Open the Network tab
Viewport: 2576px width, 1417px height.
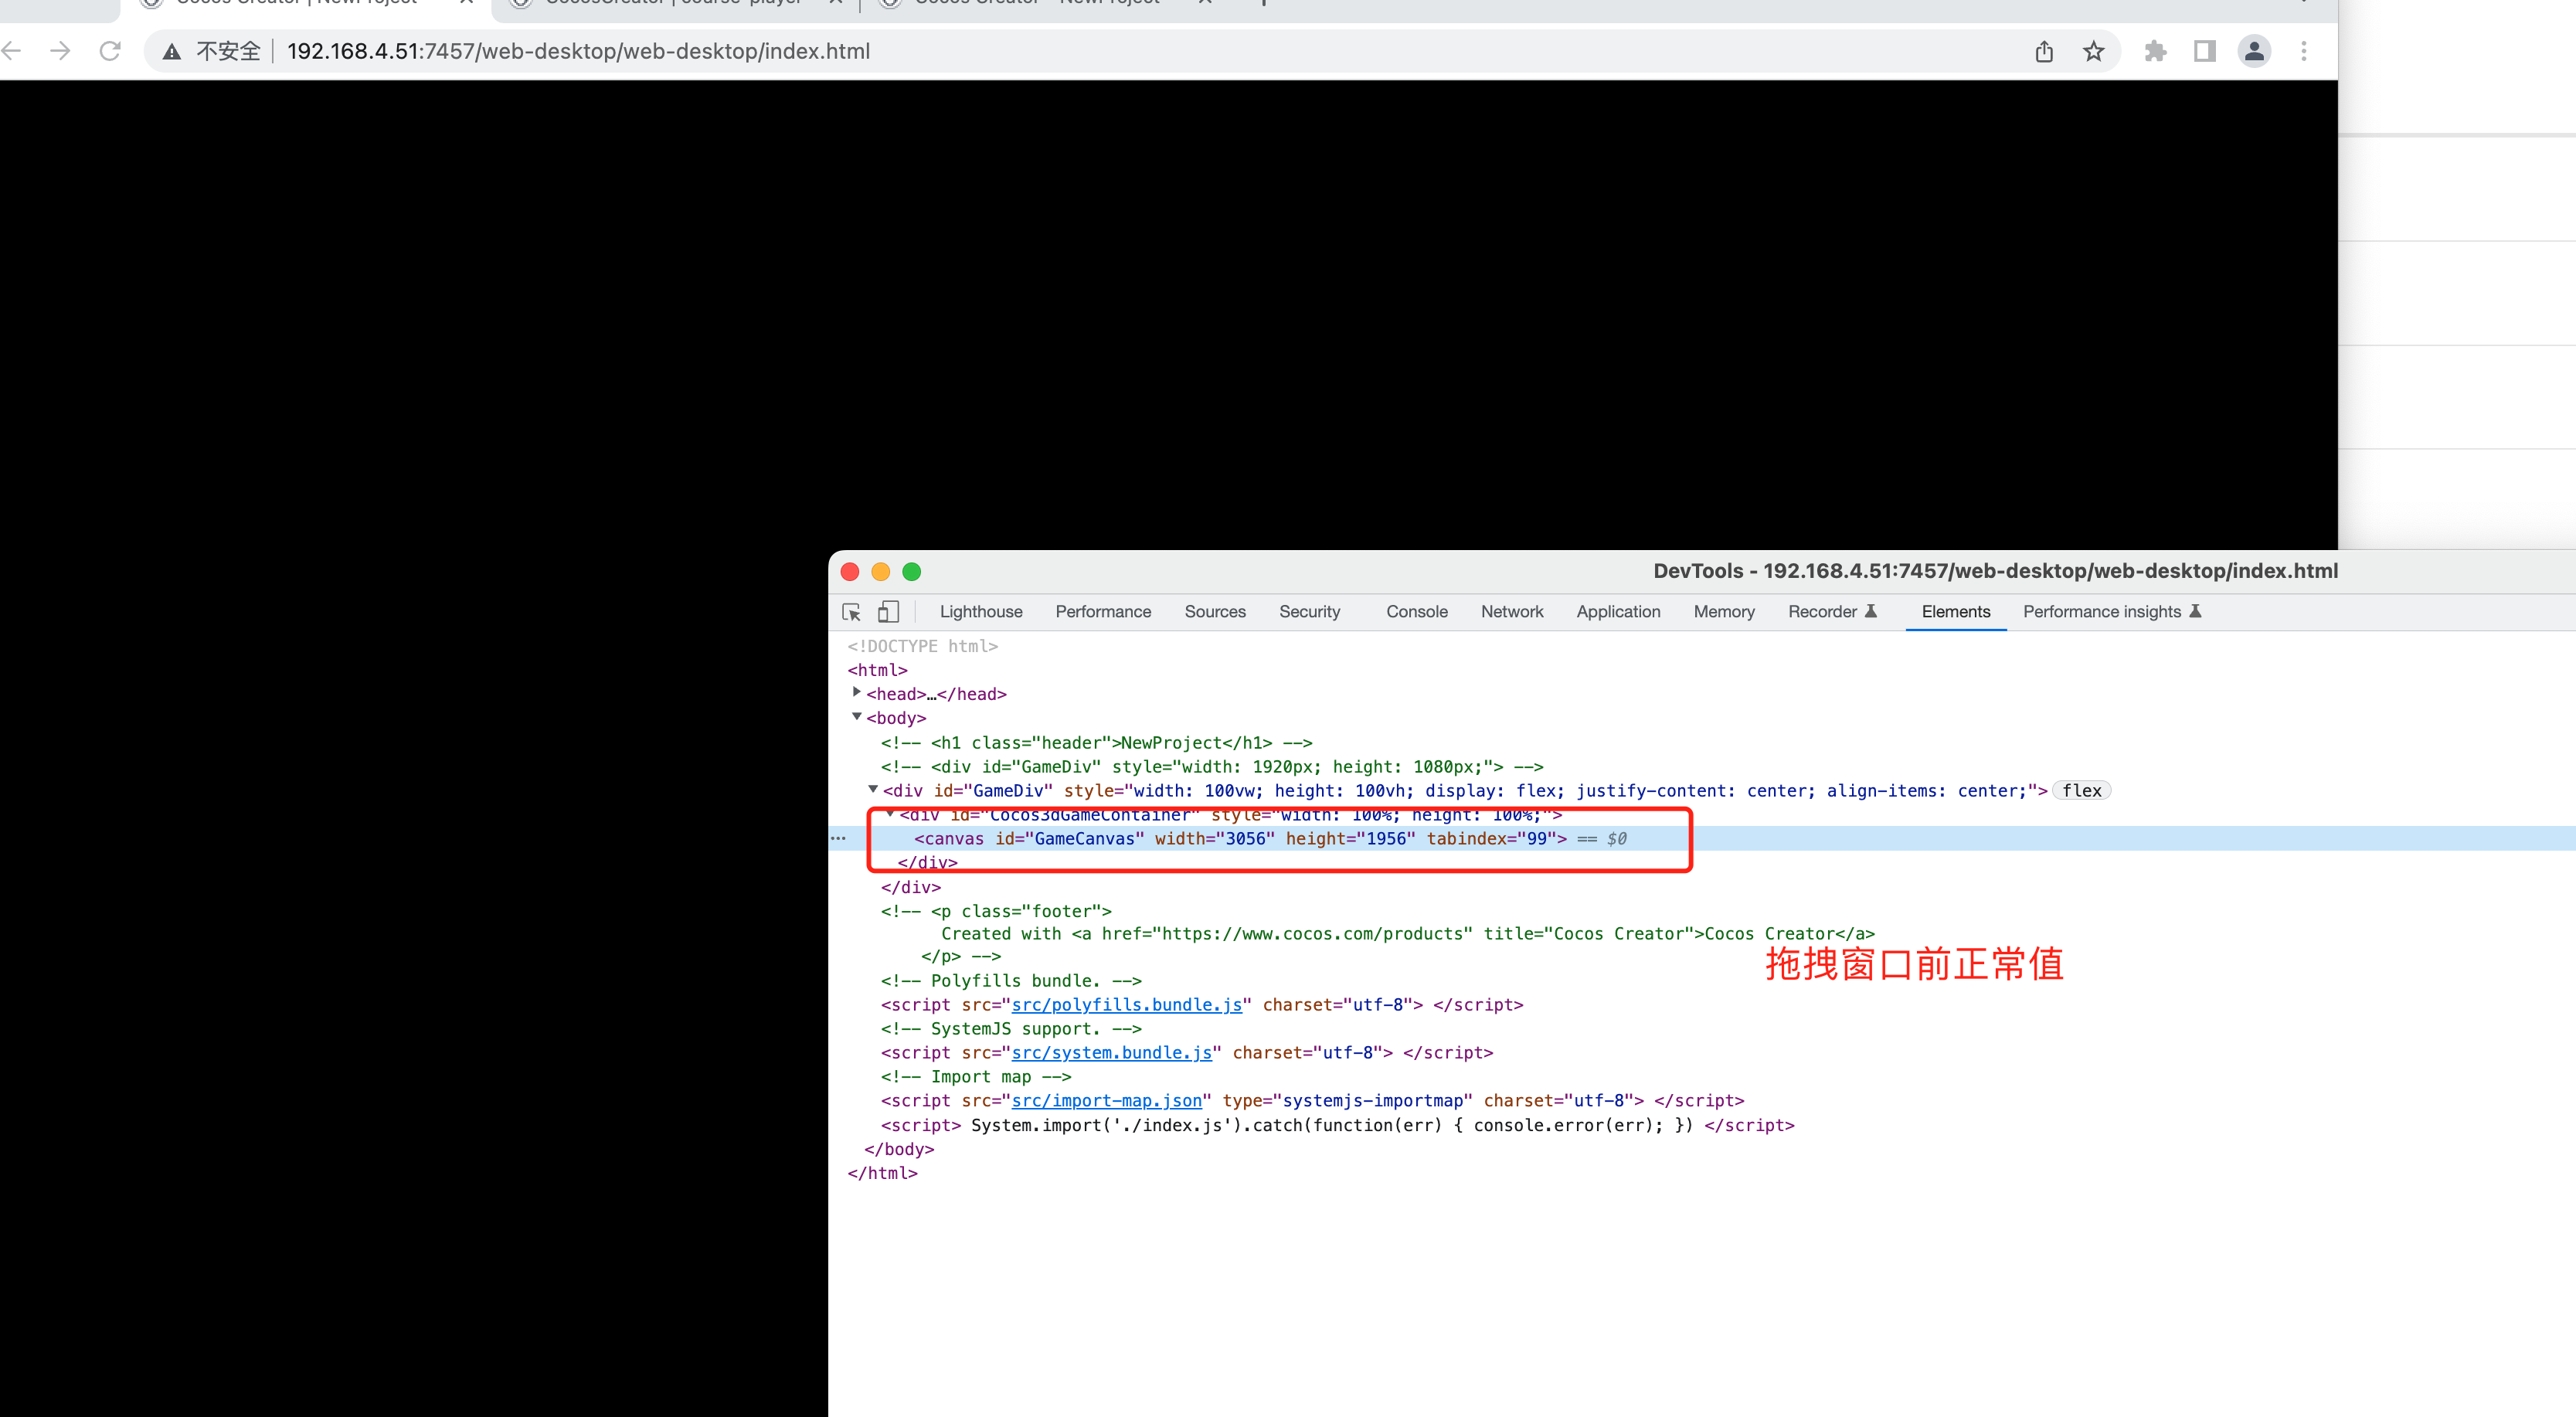1512,612
